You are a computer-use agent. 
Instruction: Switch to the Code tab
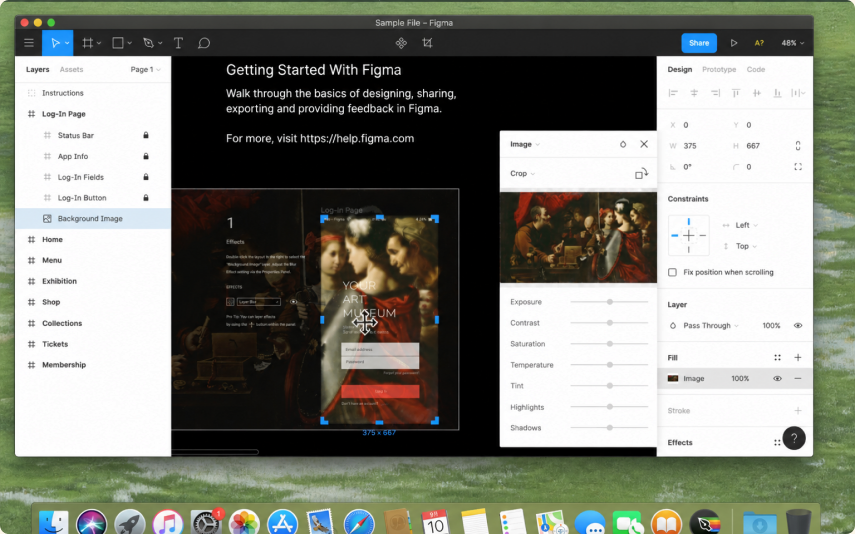756,70
